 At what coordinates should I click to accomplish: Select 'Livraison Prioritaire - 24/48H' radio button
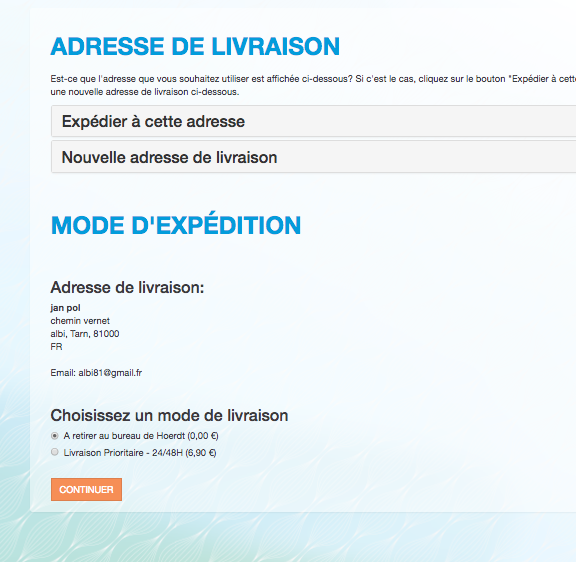coord(55,452)
